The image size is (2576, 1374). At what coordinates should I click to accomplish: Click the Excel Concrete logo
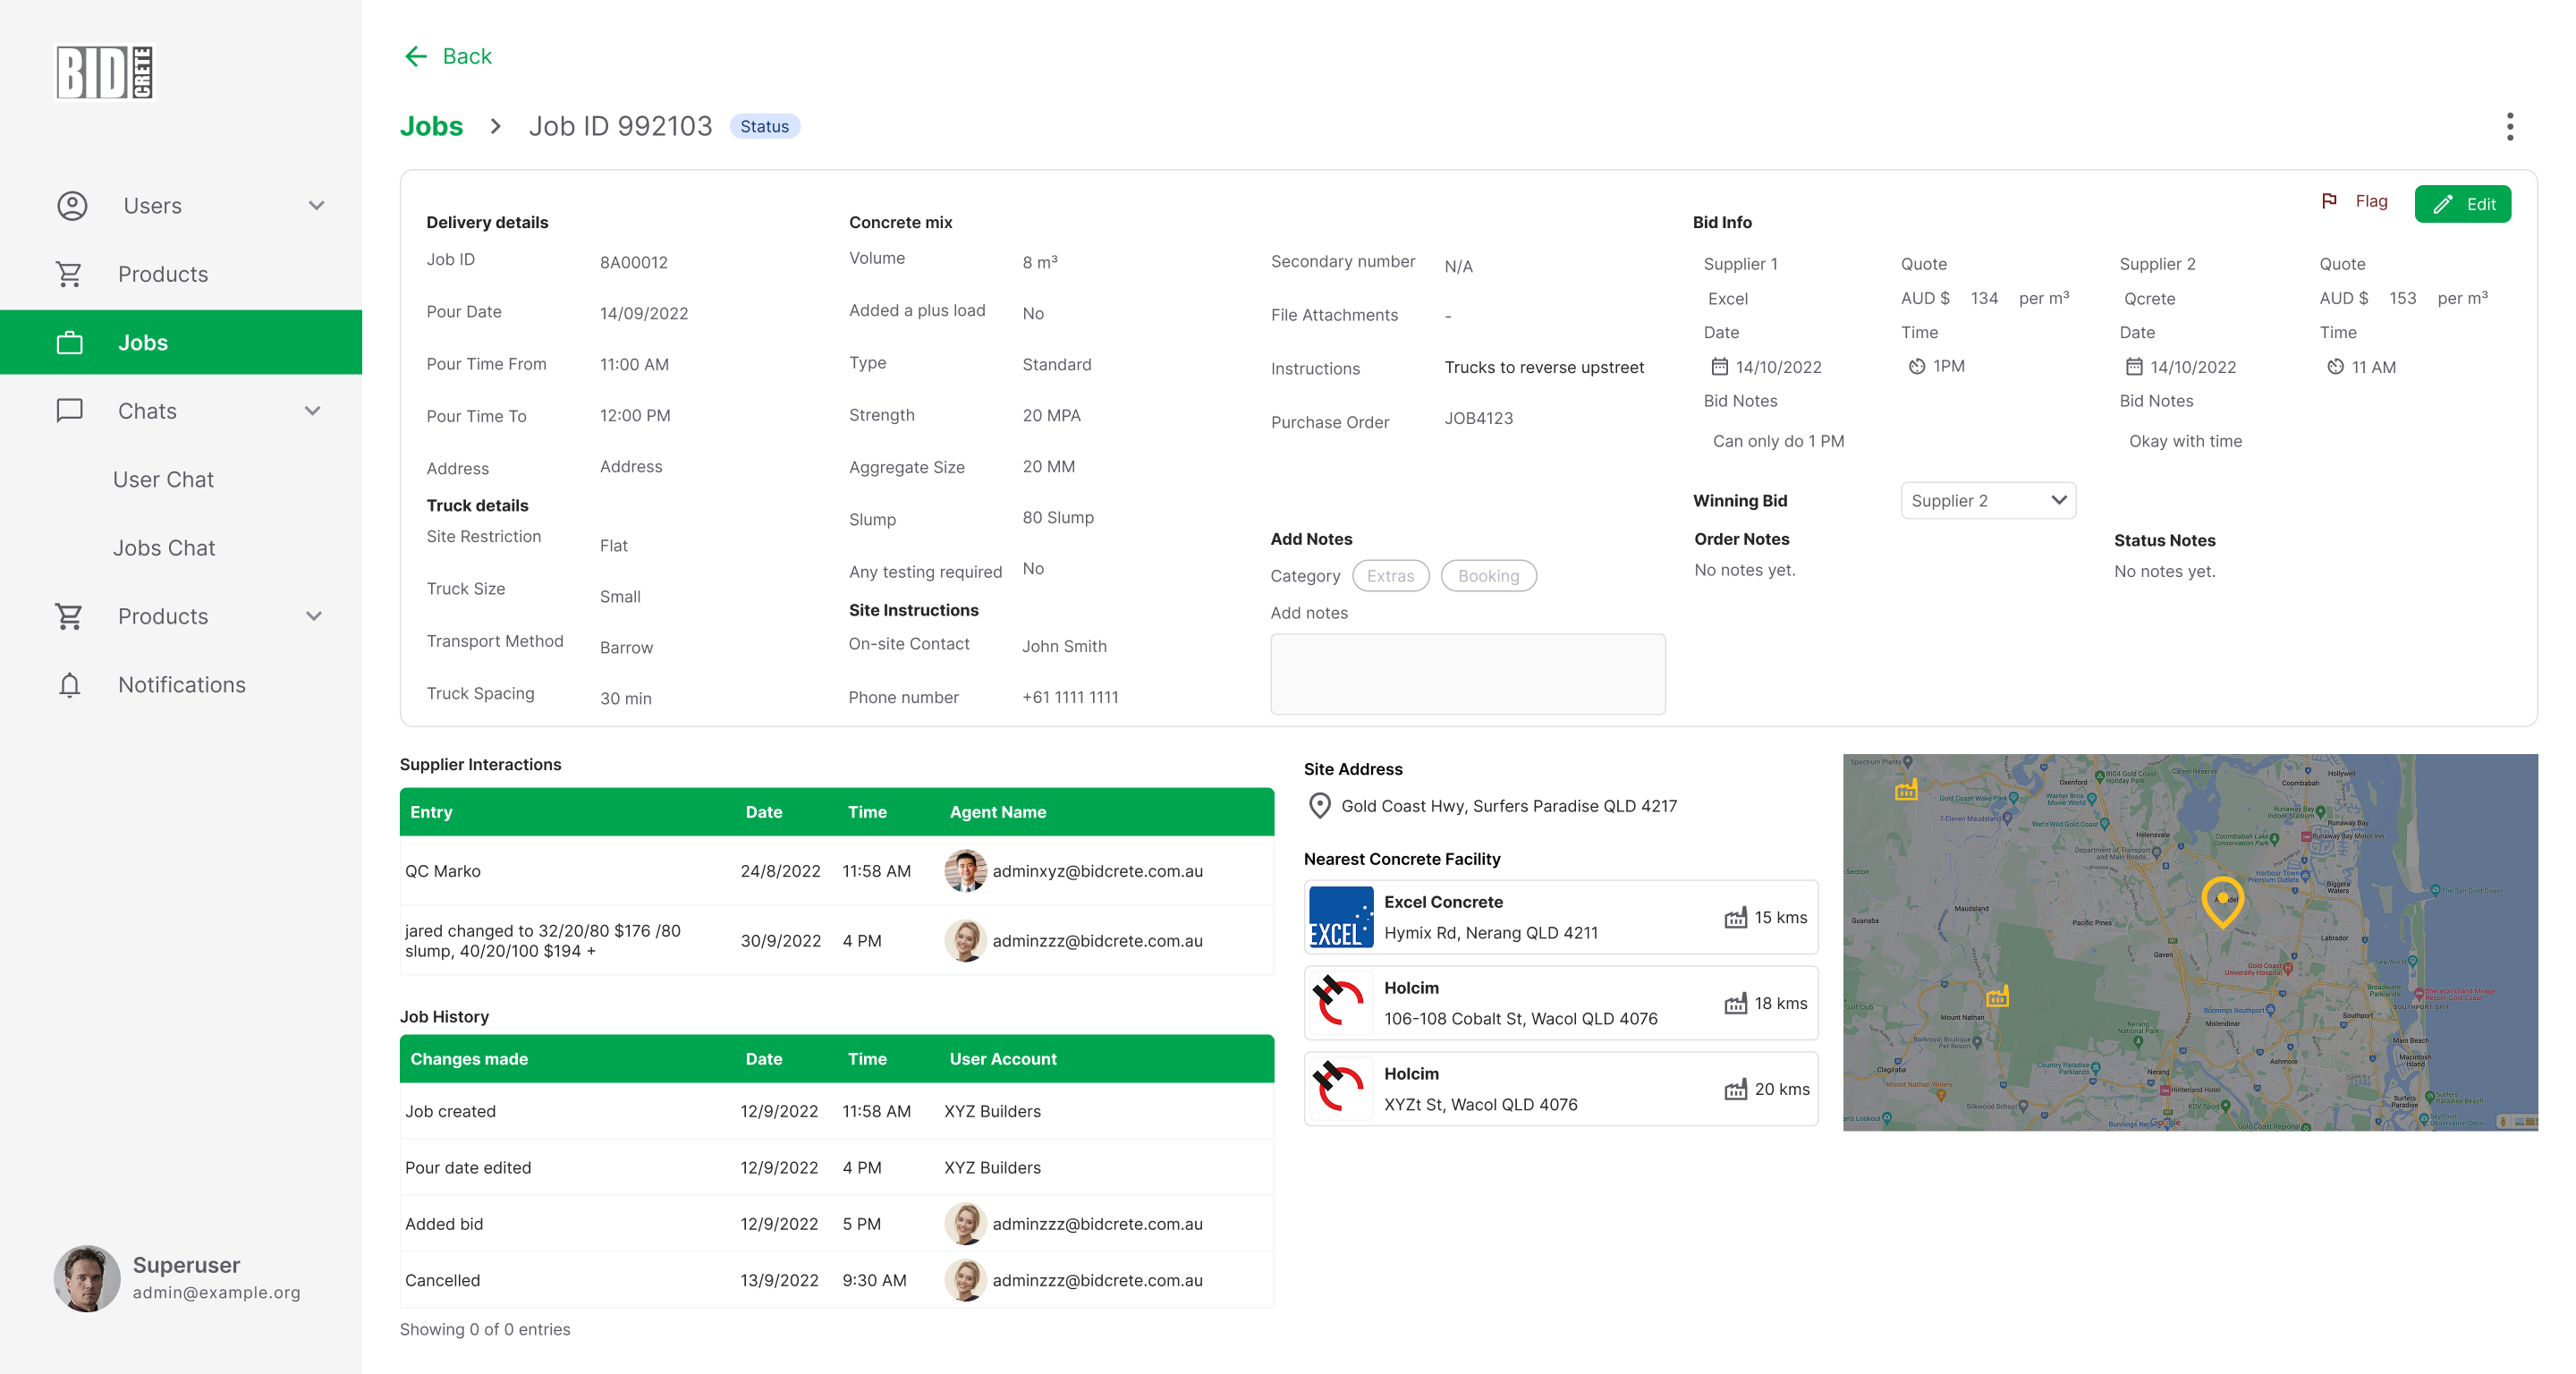point(1341,917)
